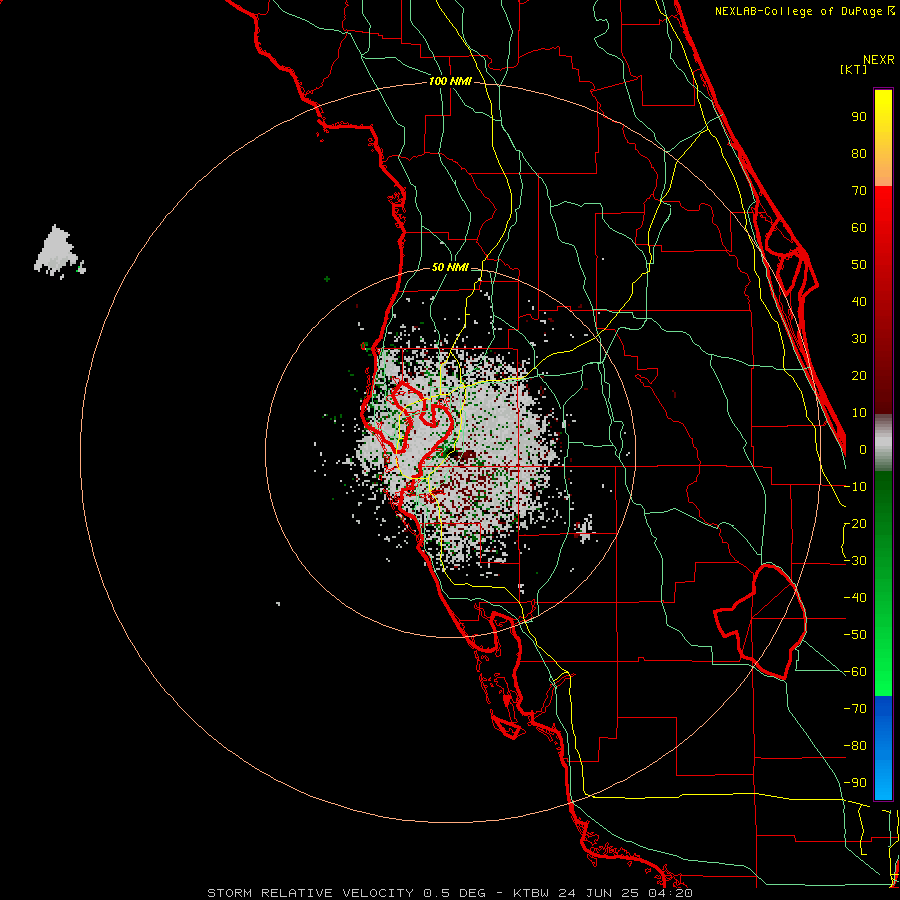Select the 100 NMI range ring label
The height and width of the screenshot is (900, 900).
click(x=450, y=81)
